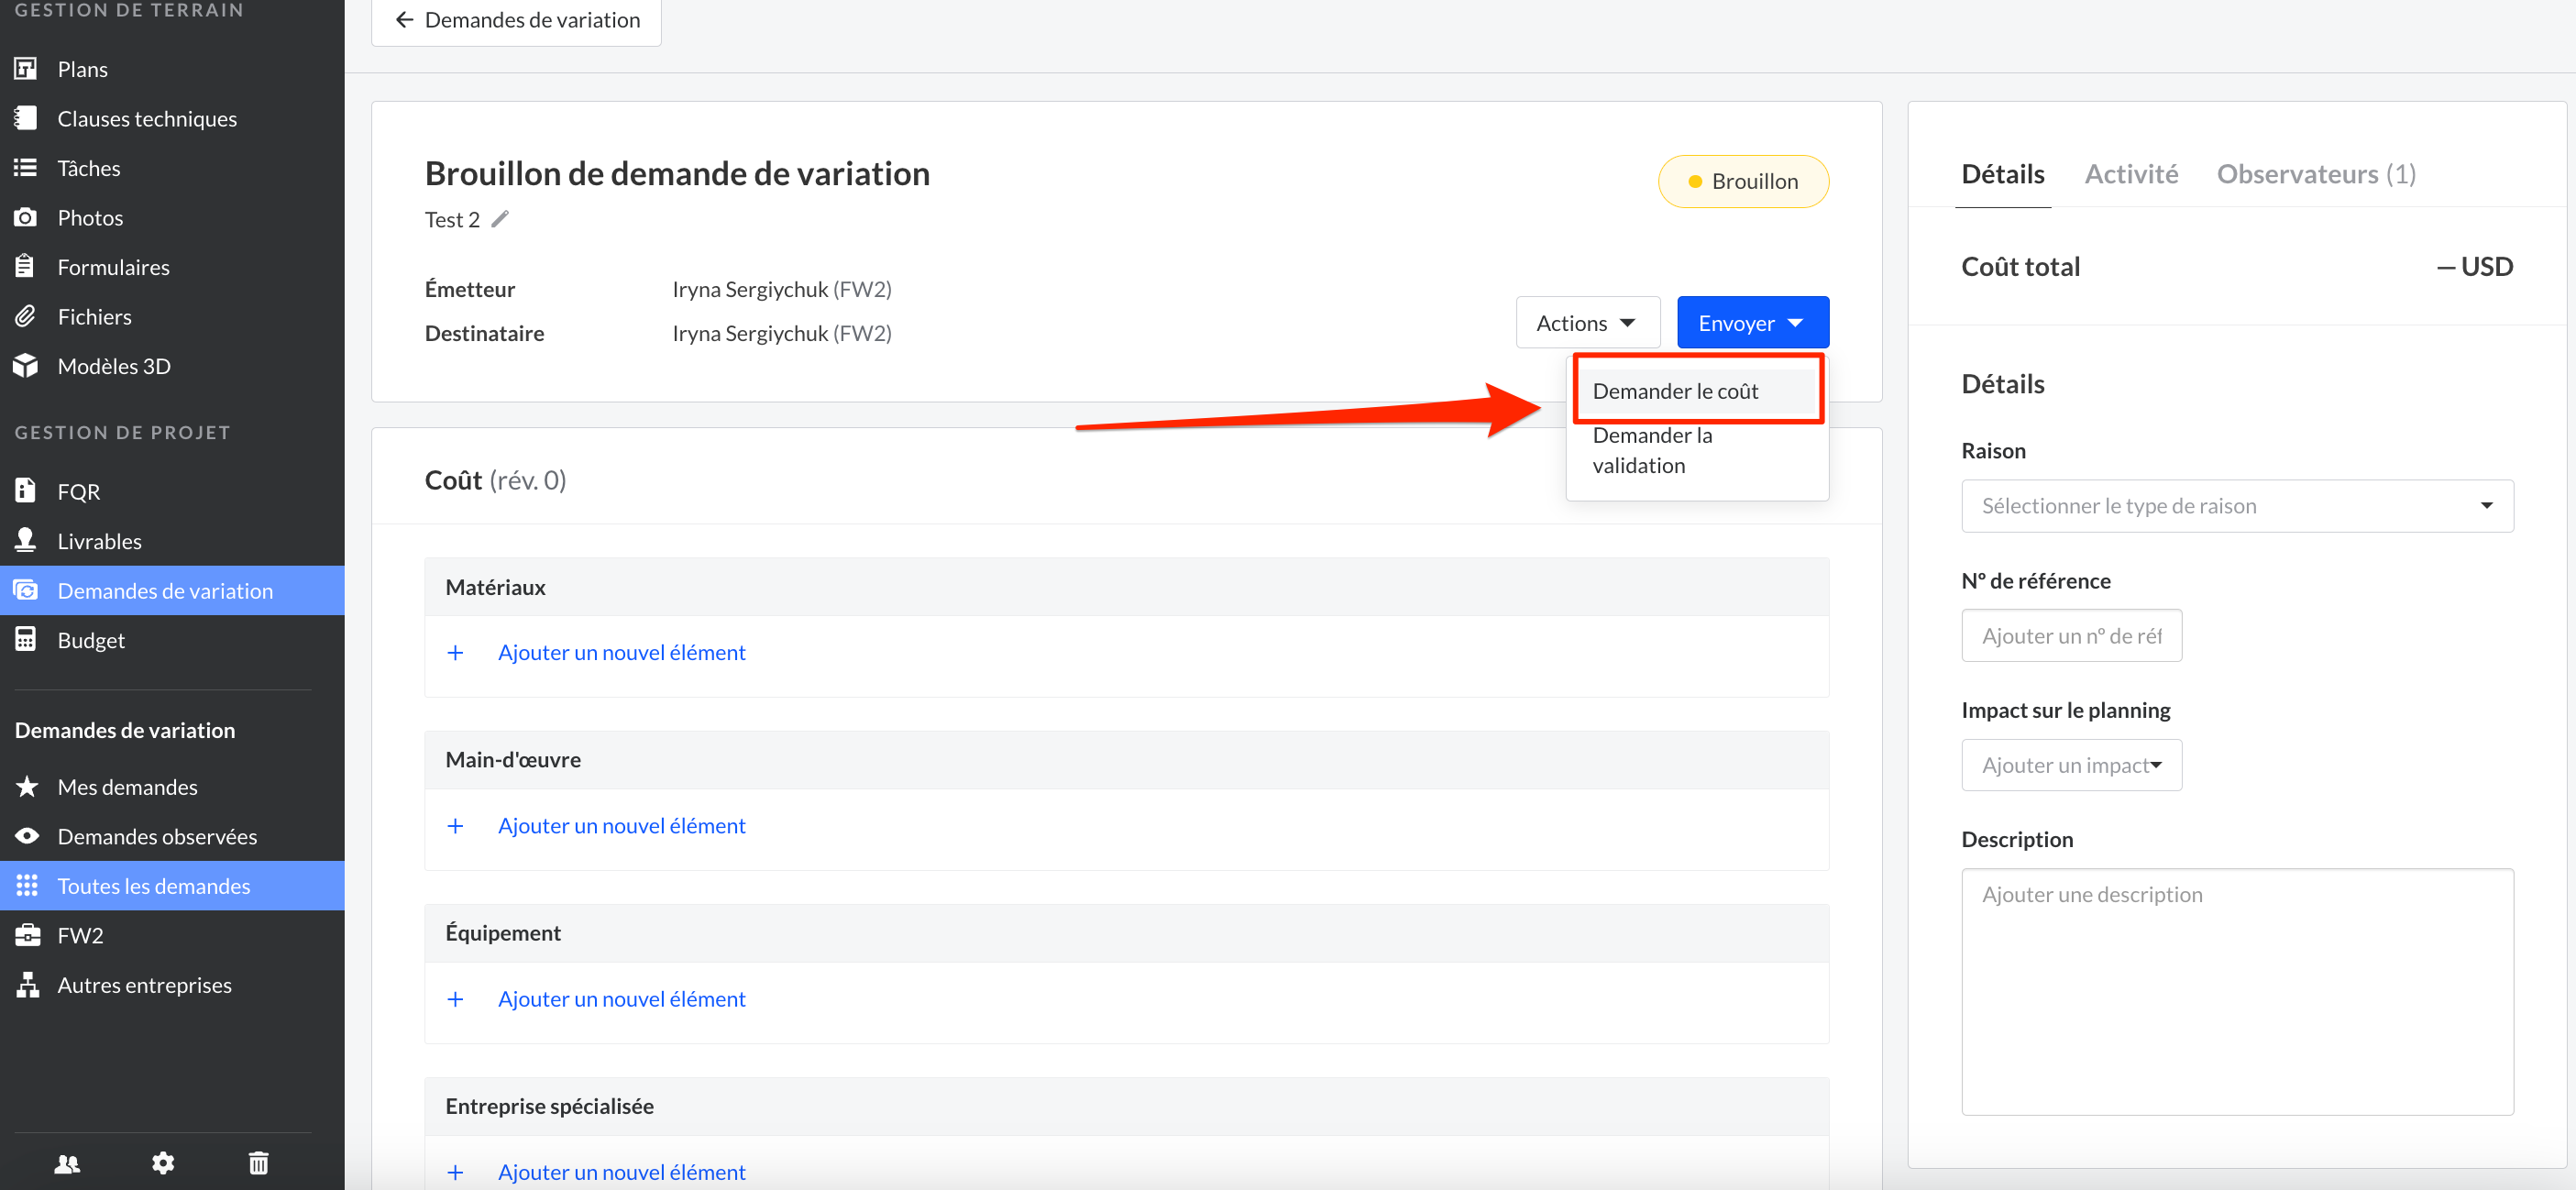
Task: Go back to Demandes de variation
Action: (517, 20)
